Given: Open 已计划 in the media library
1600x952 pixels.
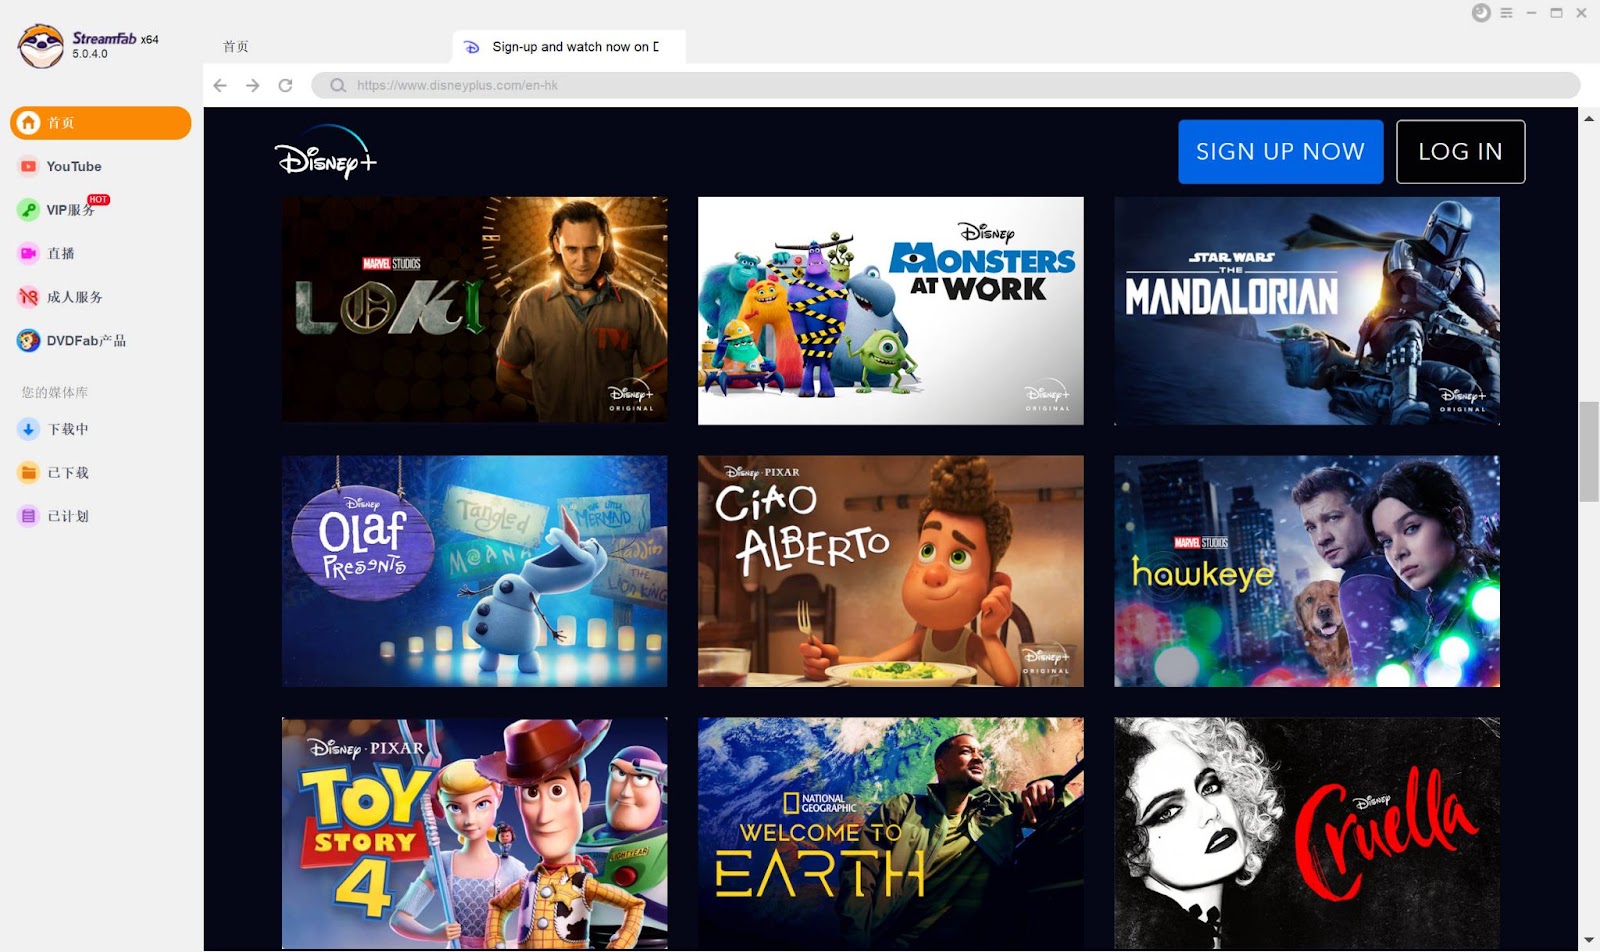Looking at the screenshot, I should pos(101,516).
